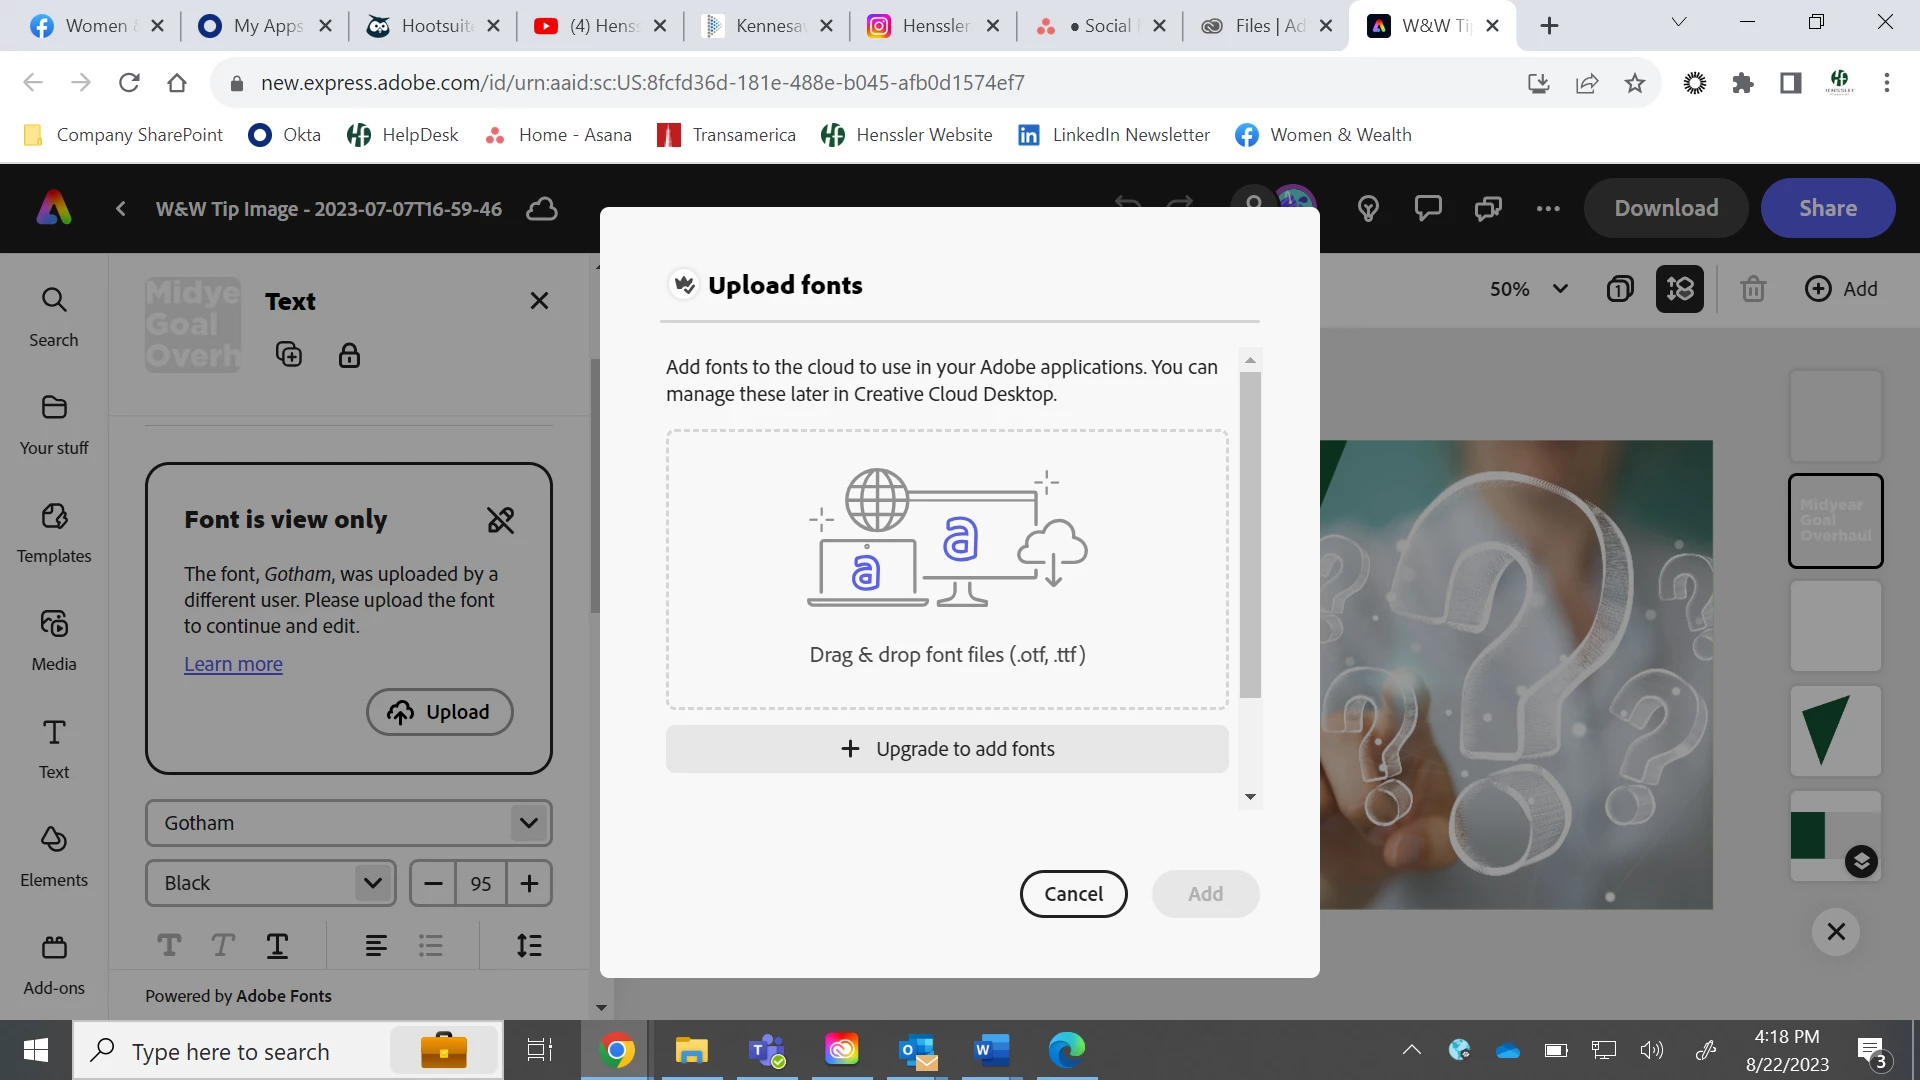Open the 50% zoom level dropdown

[x=1528, y=289]
